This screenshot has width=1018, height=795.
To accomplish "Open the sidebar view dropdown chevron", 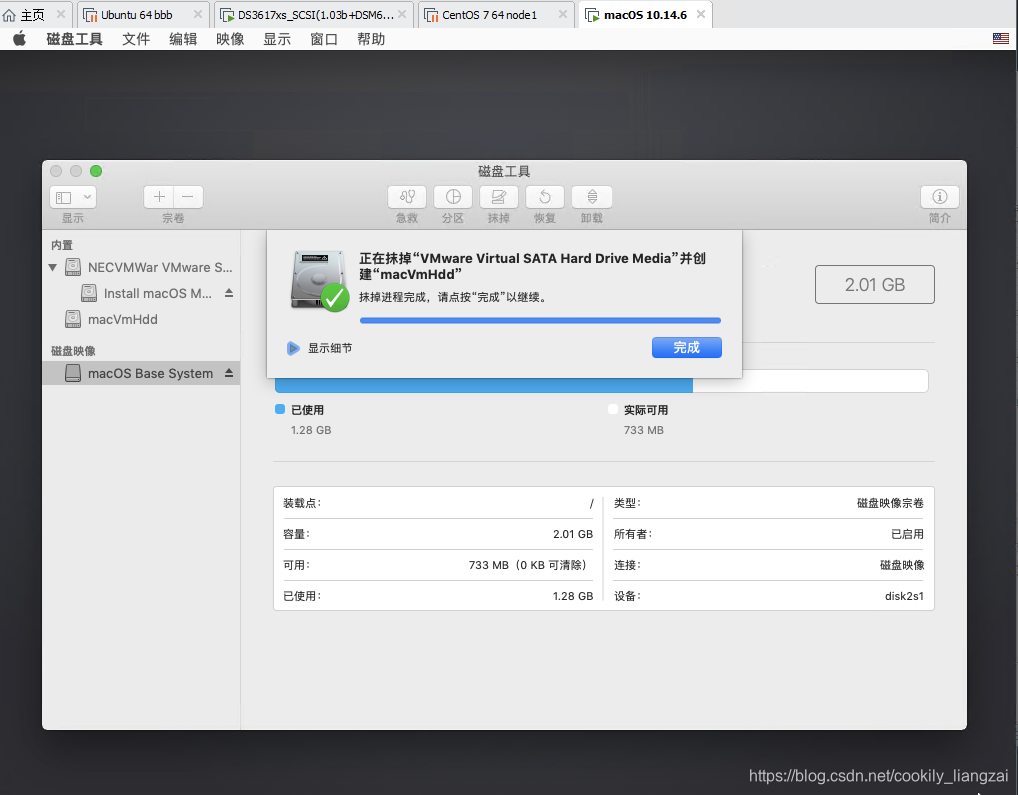I will [x=87, y=197].
